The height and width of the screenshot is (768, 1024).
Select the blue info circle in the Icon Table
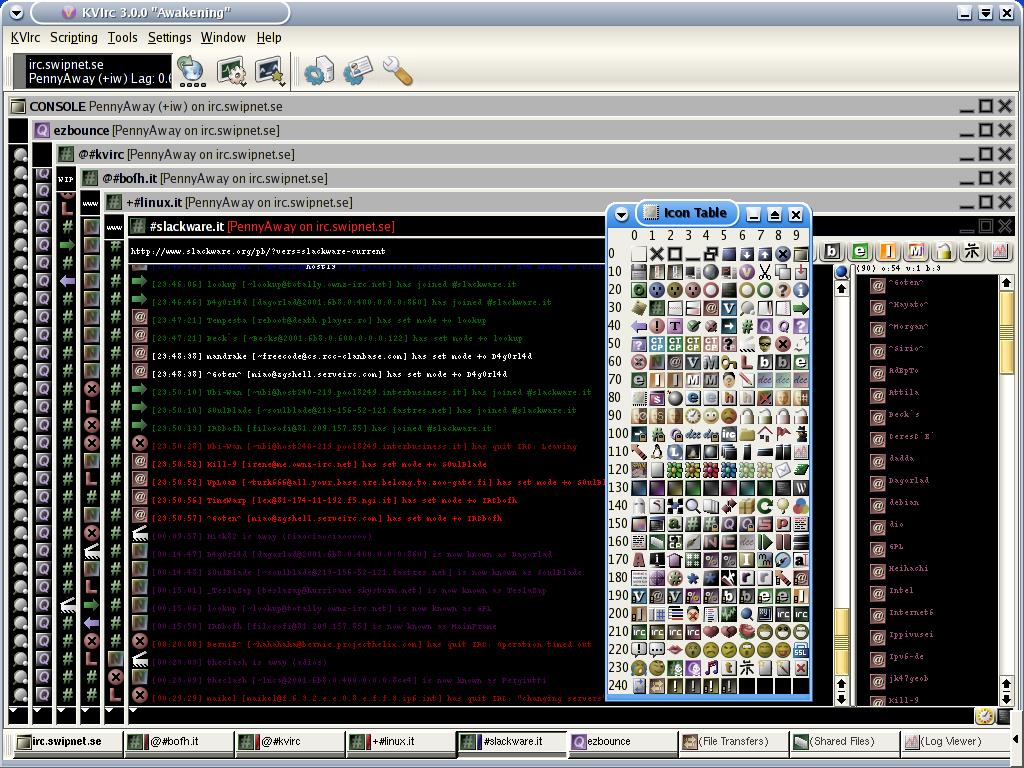point(801,290)
